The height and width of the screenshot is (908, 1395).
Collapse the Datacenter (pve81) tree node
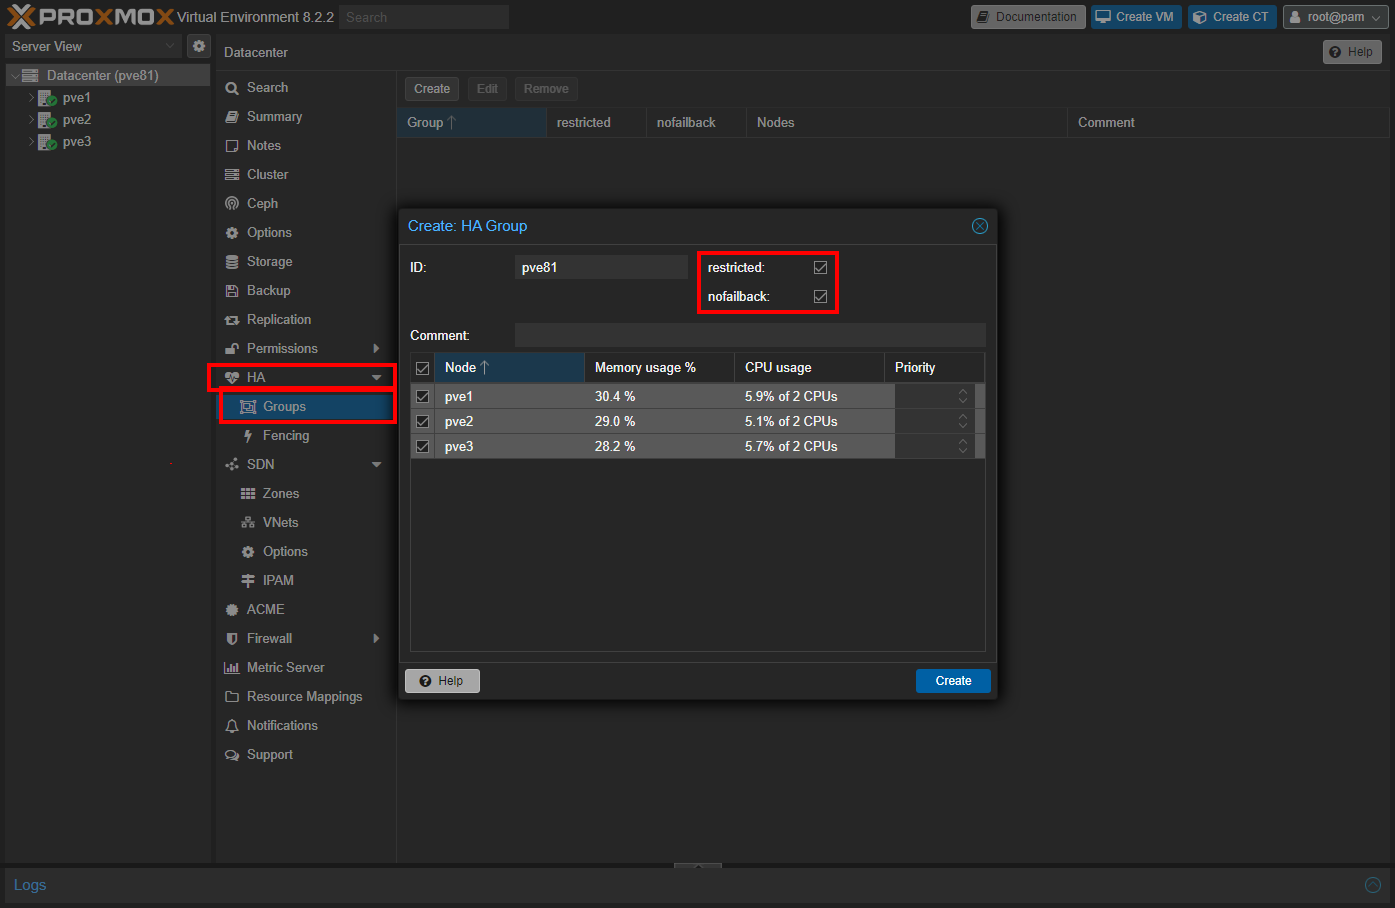[15, 76]
